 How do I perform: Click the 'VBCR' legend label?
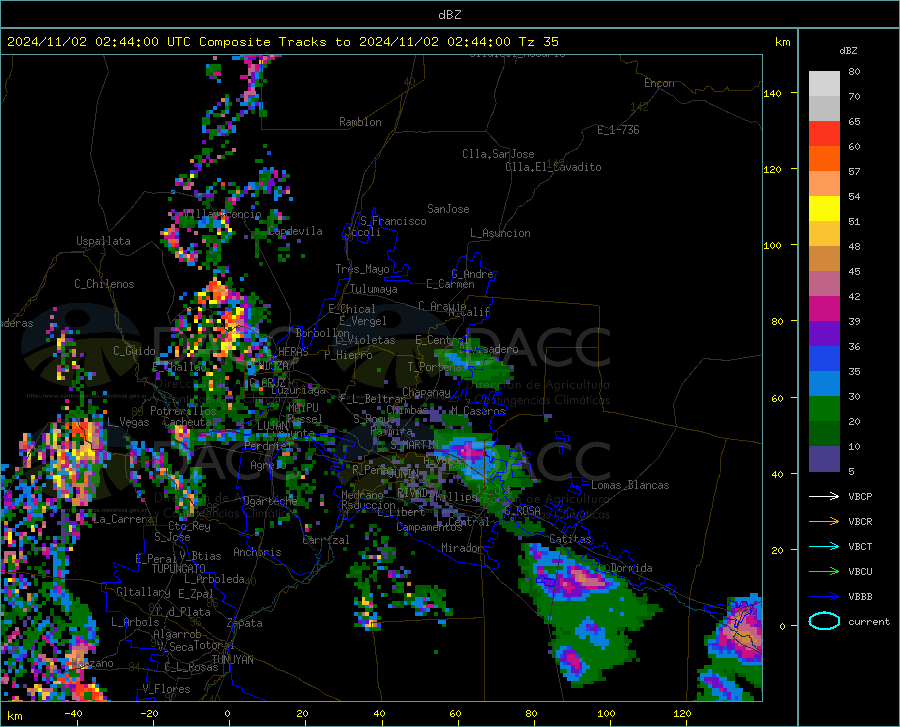tap(860, 522)
